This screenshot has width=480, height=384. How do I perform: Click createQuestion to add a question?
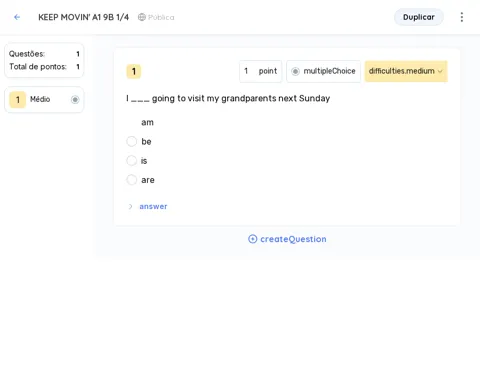(287, 239)
